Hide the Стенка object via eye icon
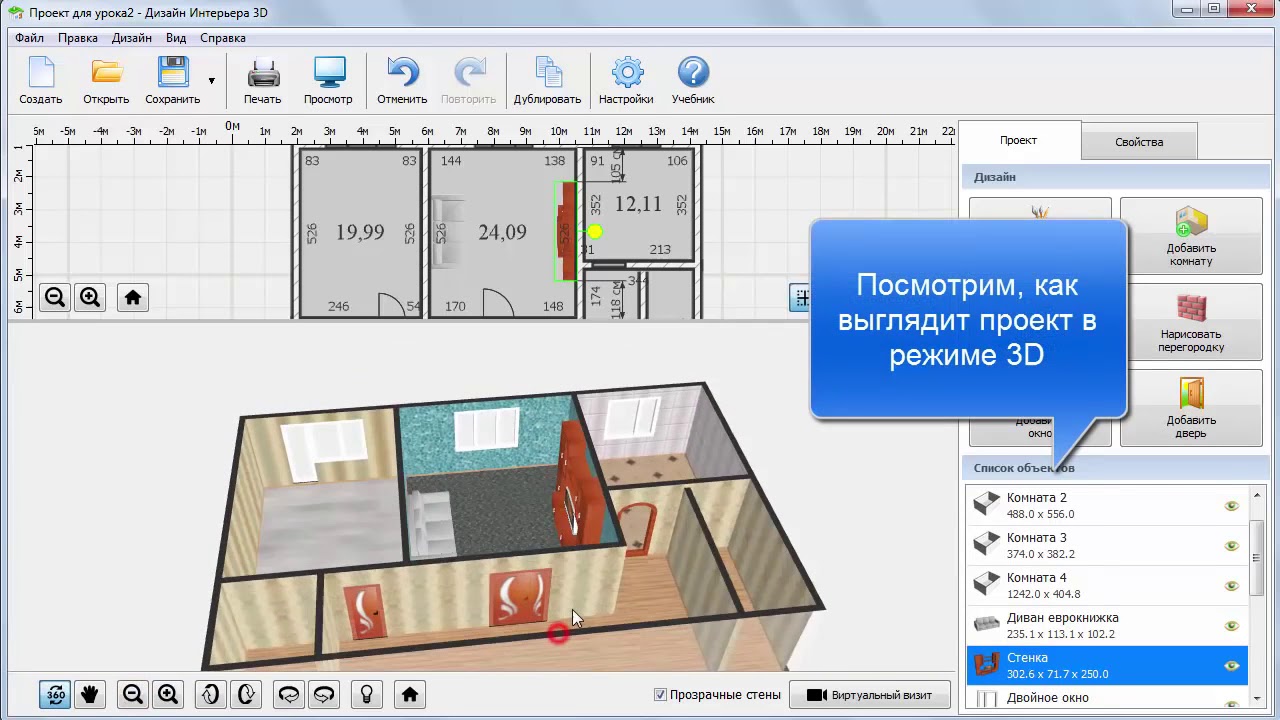 click(x=1231, y=666)
